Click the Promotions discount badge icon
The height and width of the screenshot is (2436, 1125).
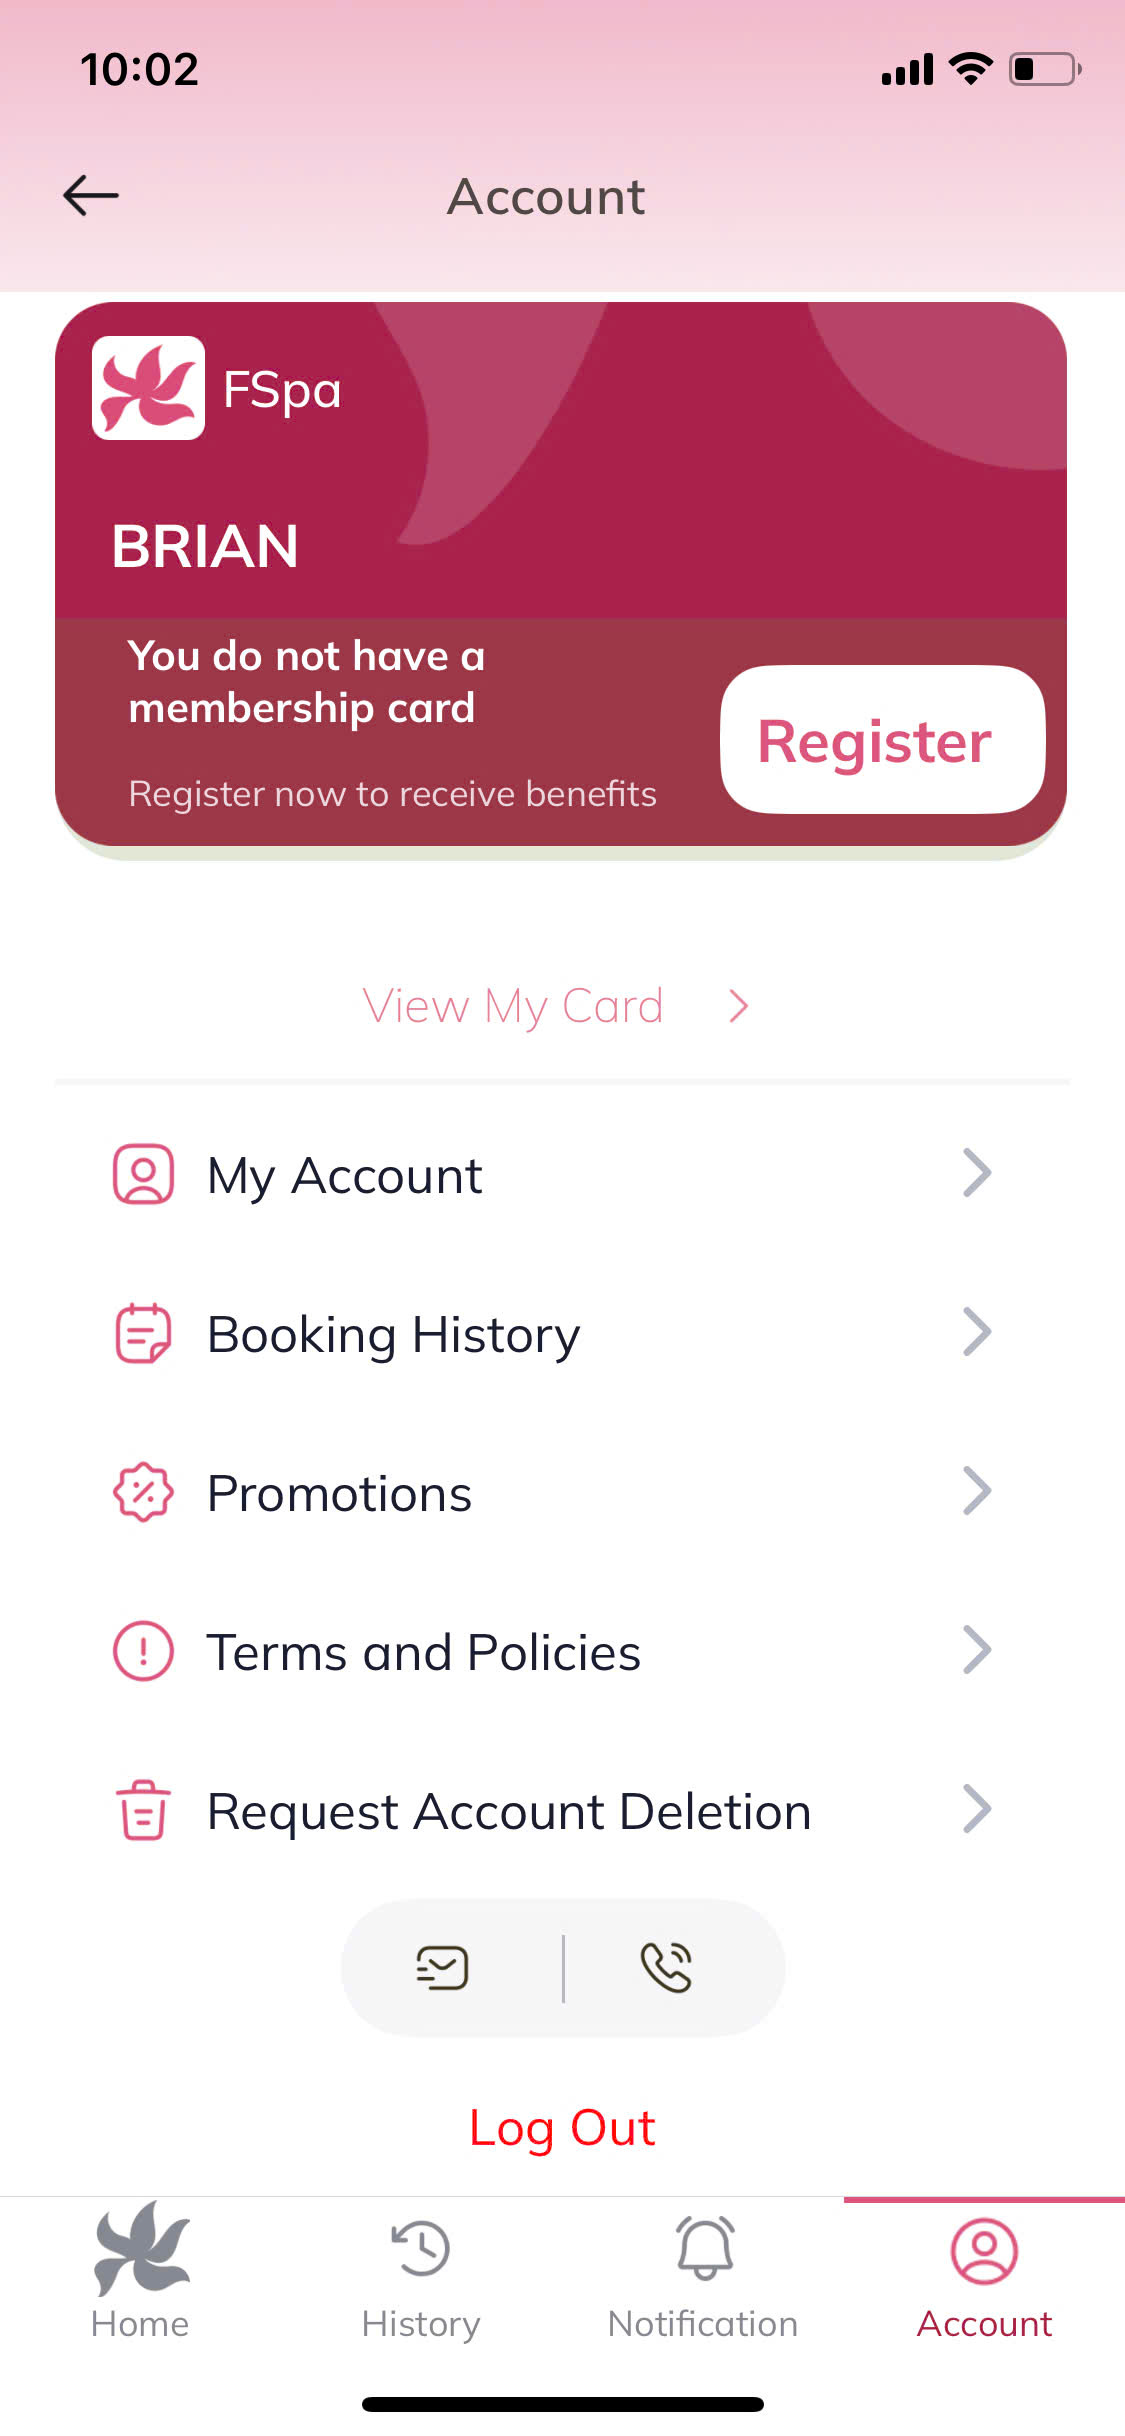point(143,1492)
